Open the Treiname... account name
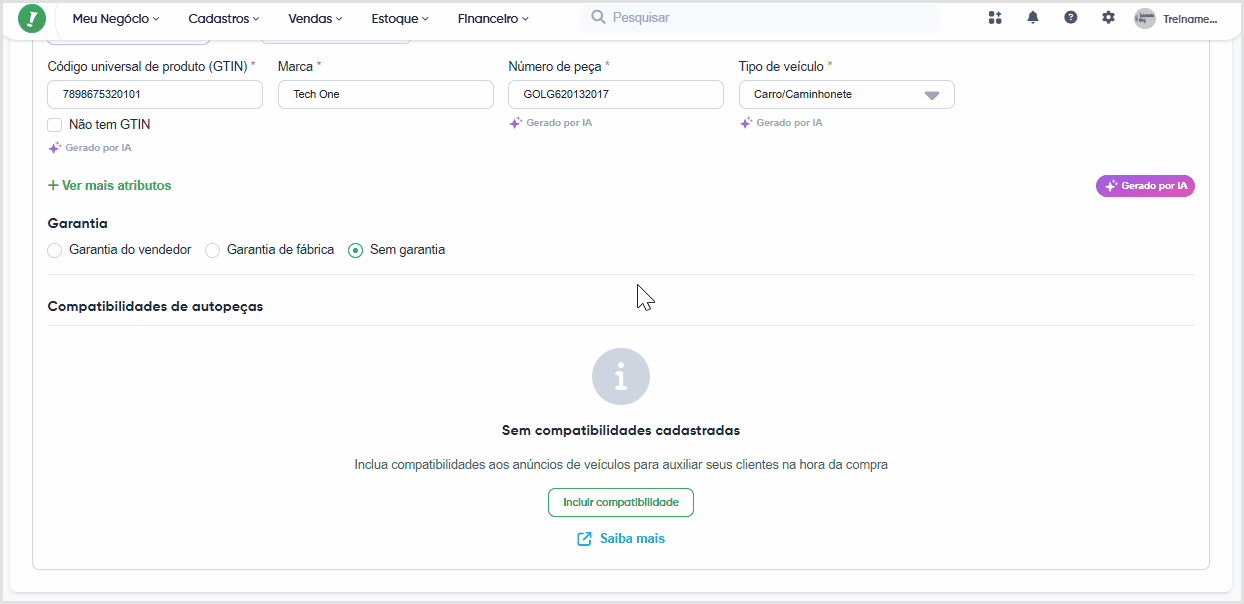Image resolution: width=1244 pixels, height=604 pixels. click(x=1190, y=19)
